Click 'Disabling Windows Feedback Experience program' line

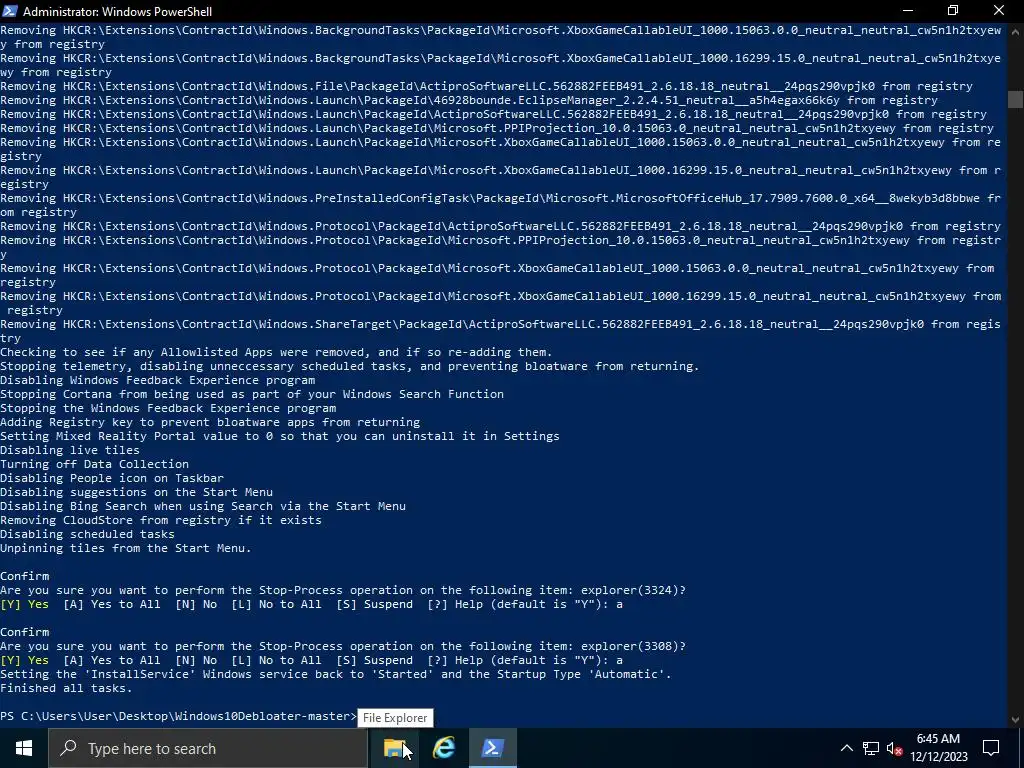(x=157, y=380)
